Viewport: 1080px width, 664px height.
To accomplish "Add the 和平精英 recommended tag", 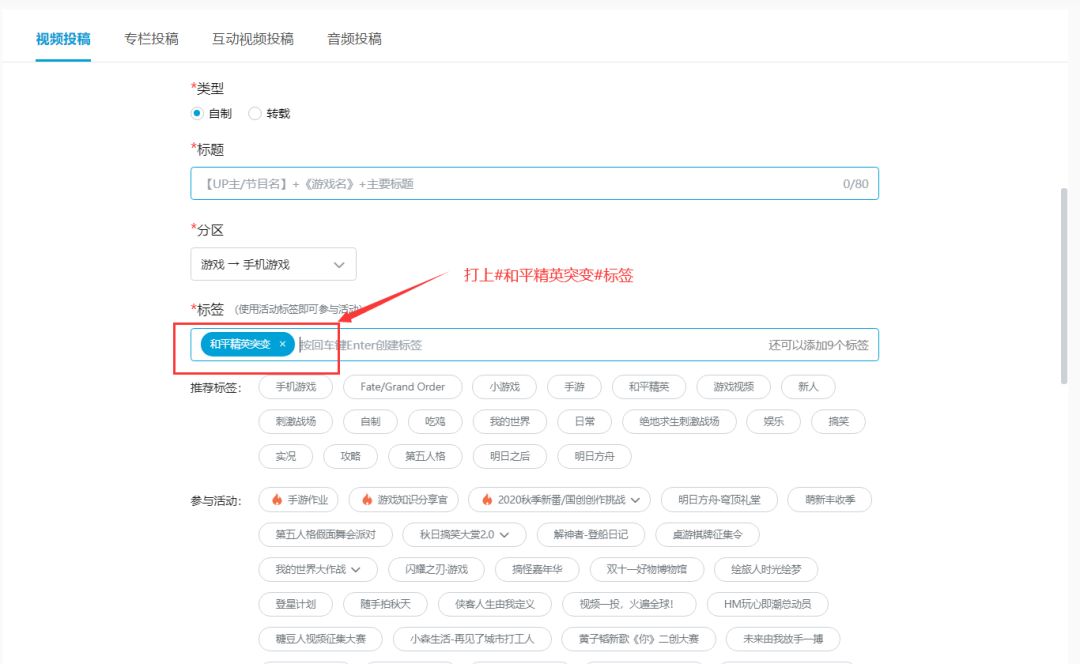I will click(x=649, y=387).
